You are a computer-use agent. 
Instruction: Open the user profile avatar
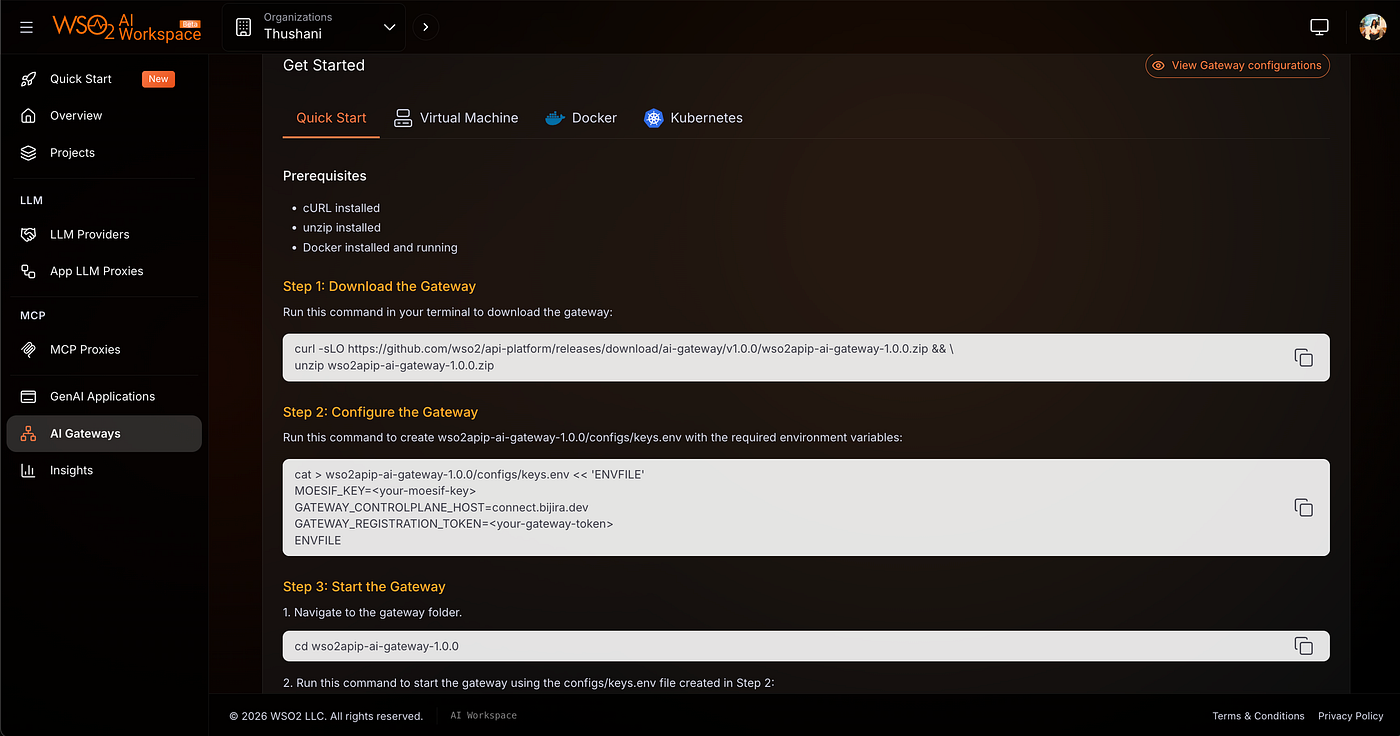pos(1373,27)
